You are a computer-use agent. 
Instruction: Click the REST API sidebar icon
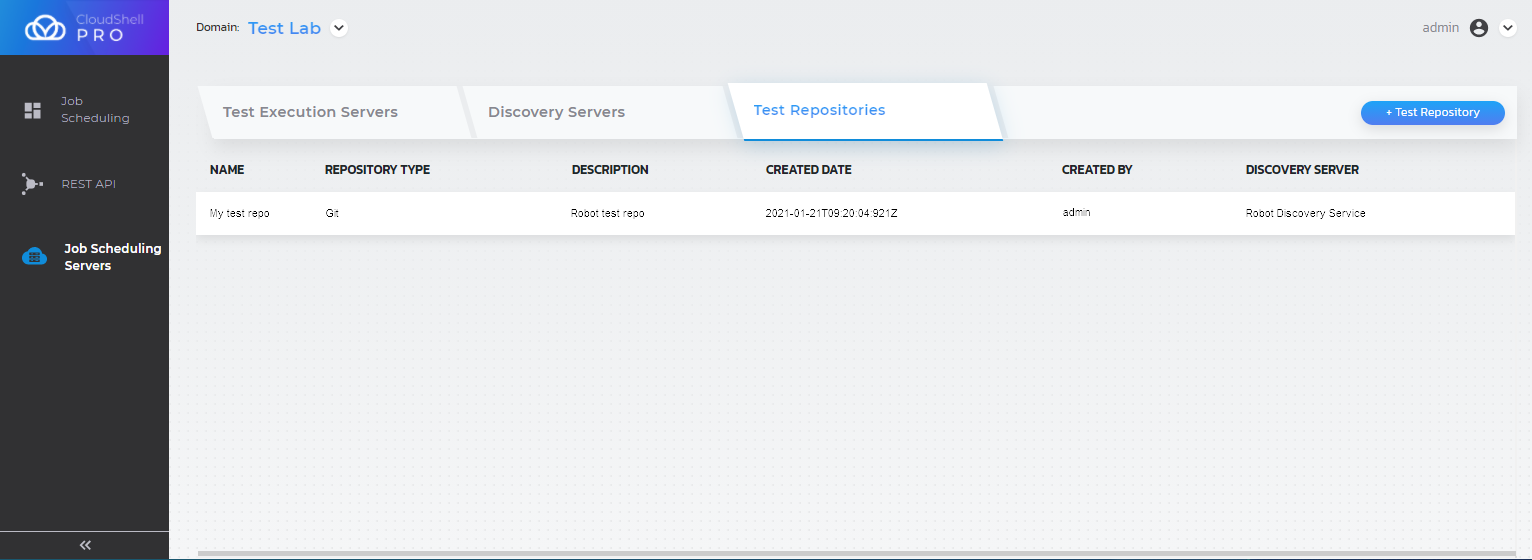click(32, 184)
